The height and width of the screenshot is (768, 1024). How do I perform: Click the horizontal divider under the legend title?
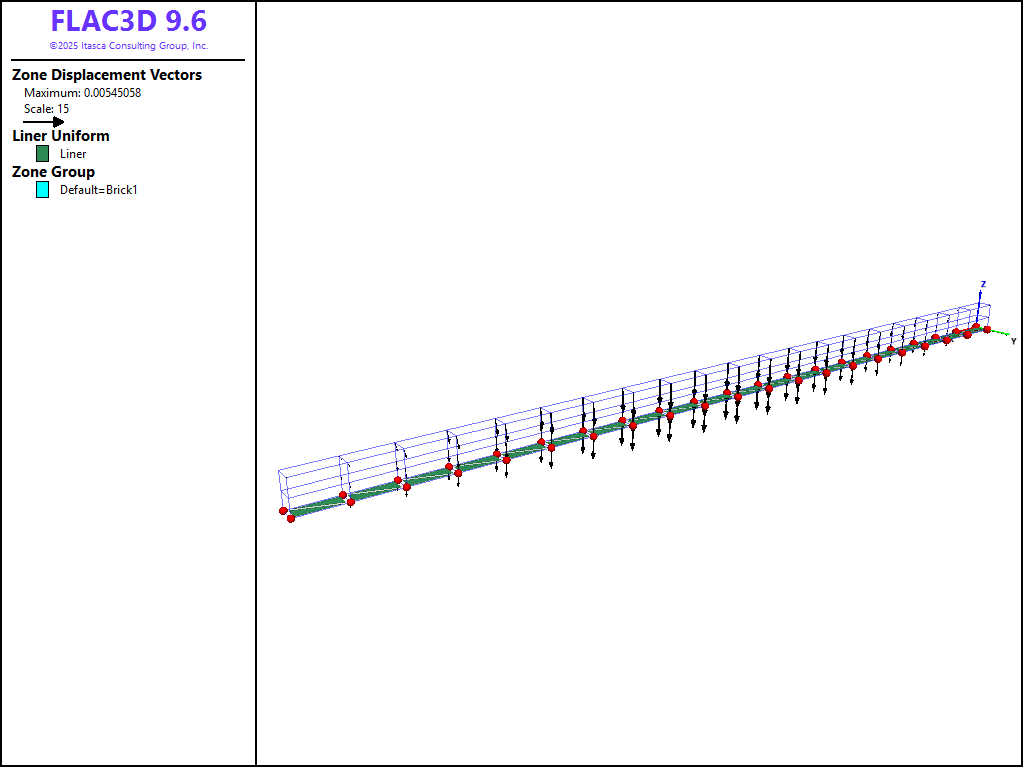pos(128,60)
